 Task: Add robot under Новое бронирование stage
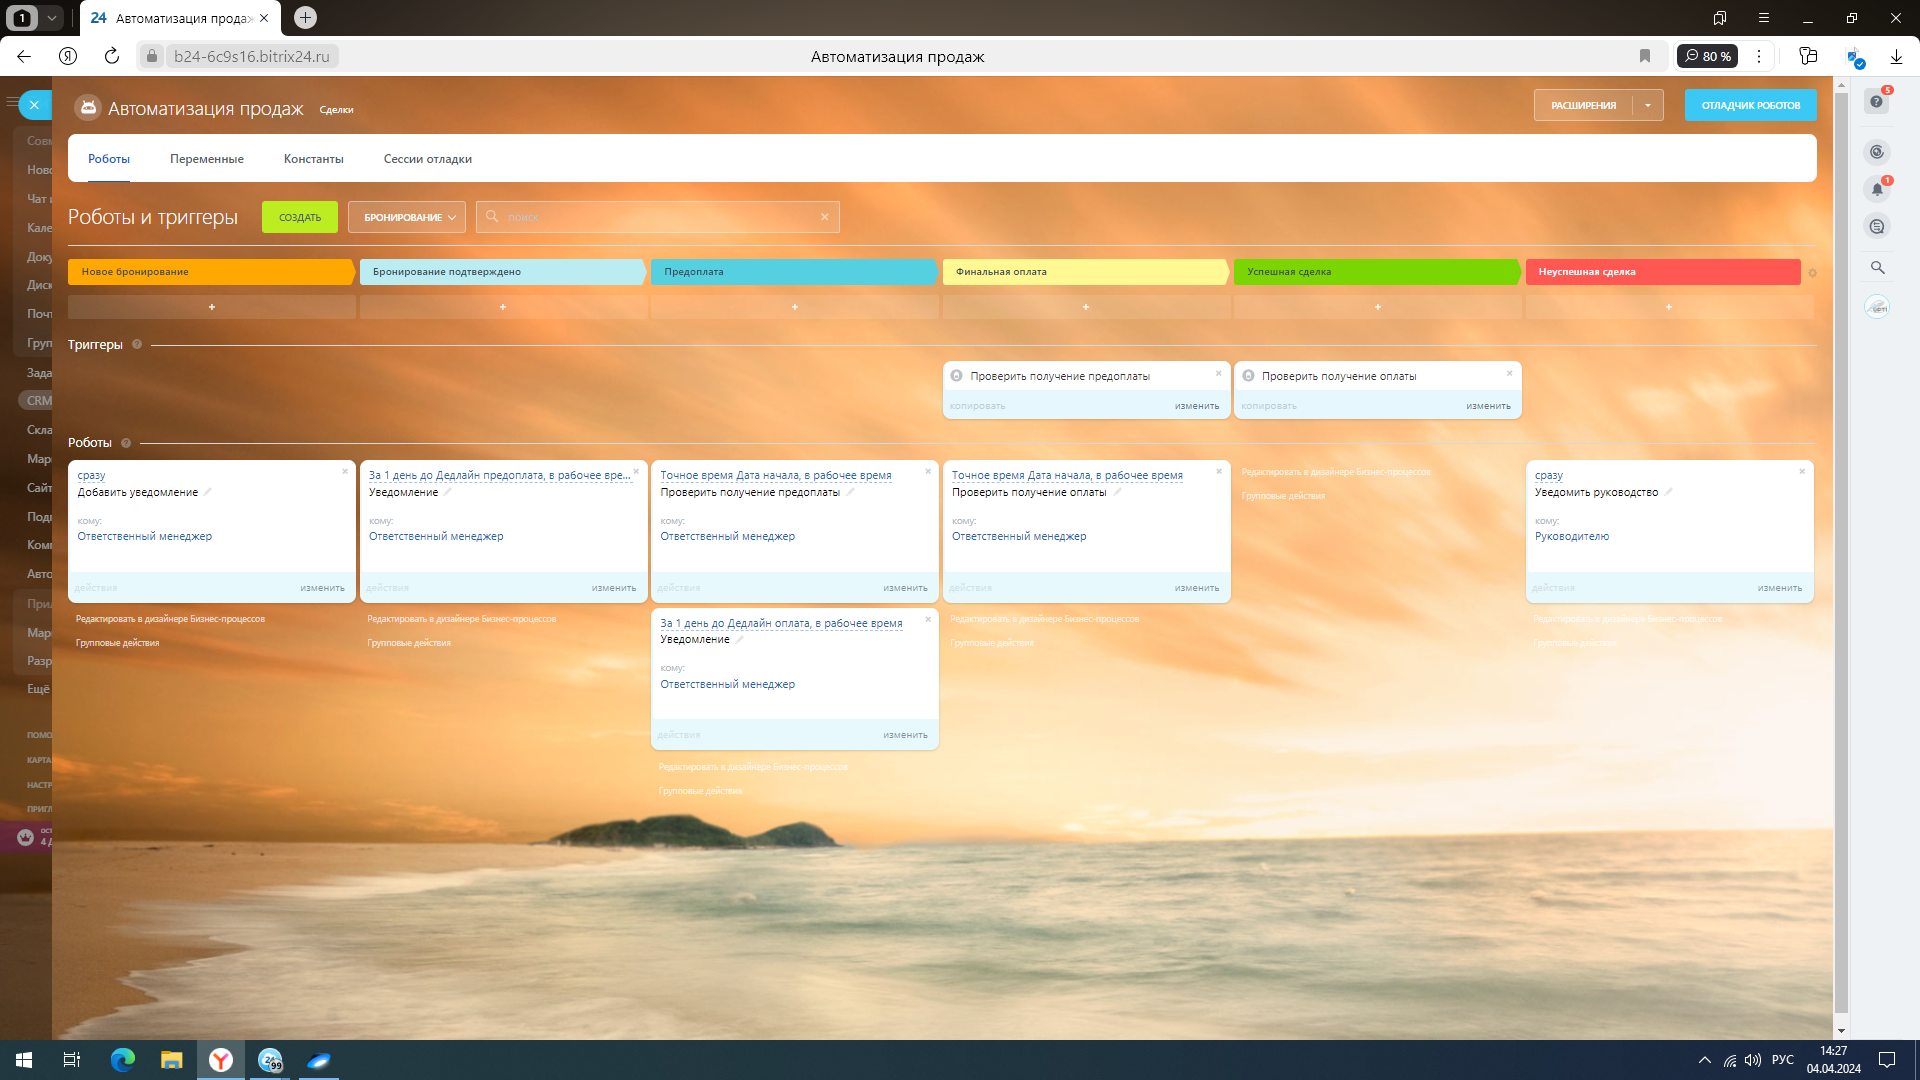pyautogui.click(x=211, y=307)
